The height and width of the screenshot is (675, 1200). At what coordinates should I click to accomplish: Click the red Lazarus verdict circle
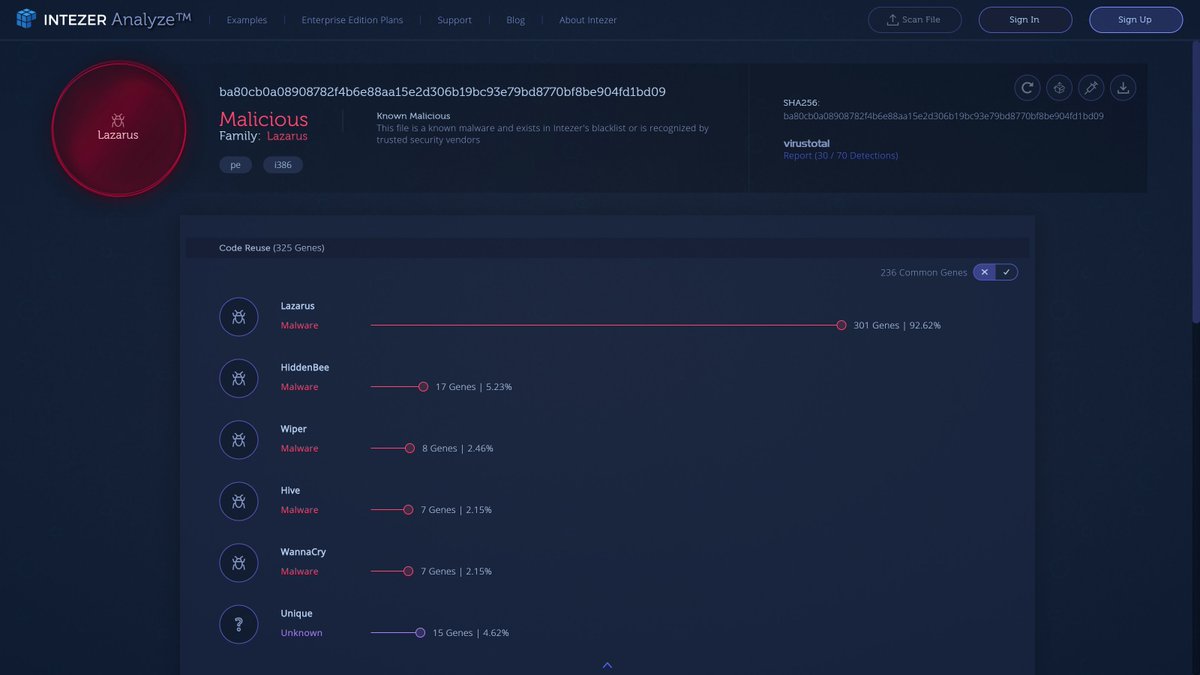click(119, 129)
